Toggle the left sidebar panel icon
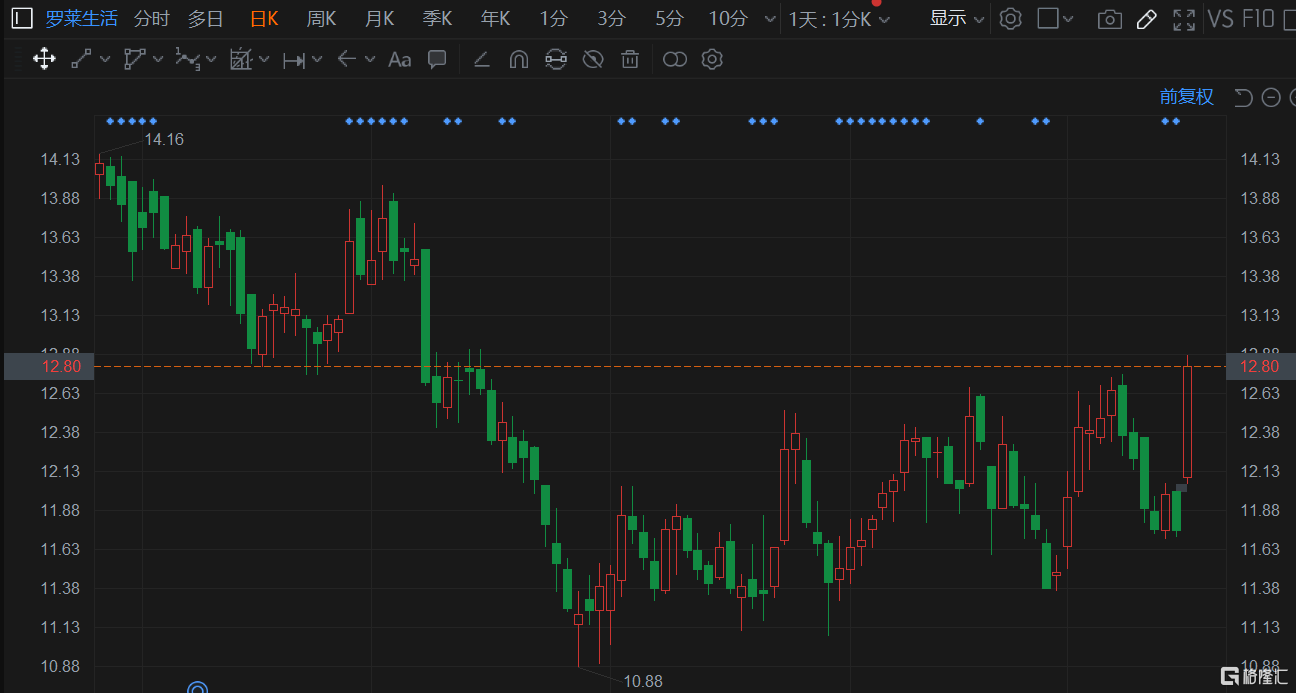Viewport: 1296px width, 693px height. [22, 19]
